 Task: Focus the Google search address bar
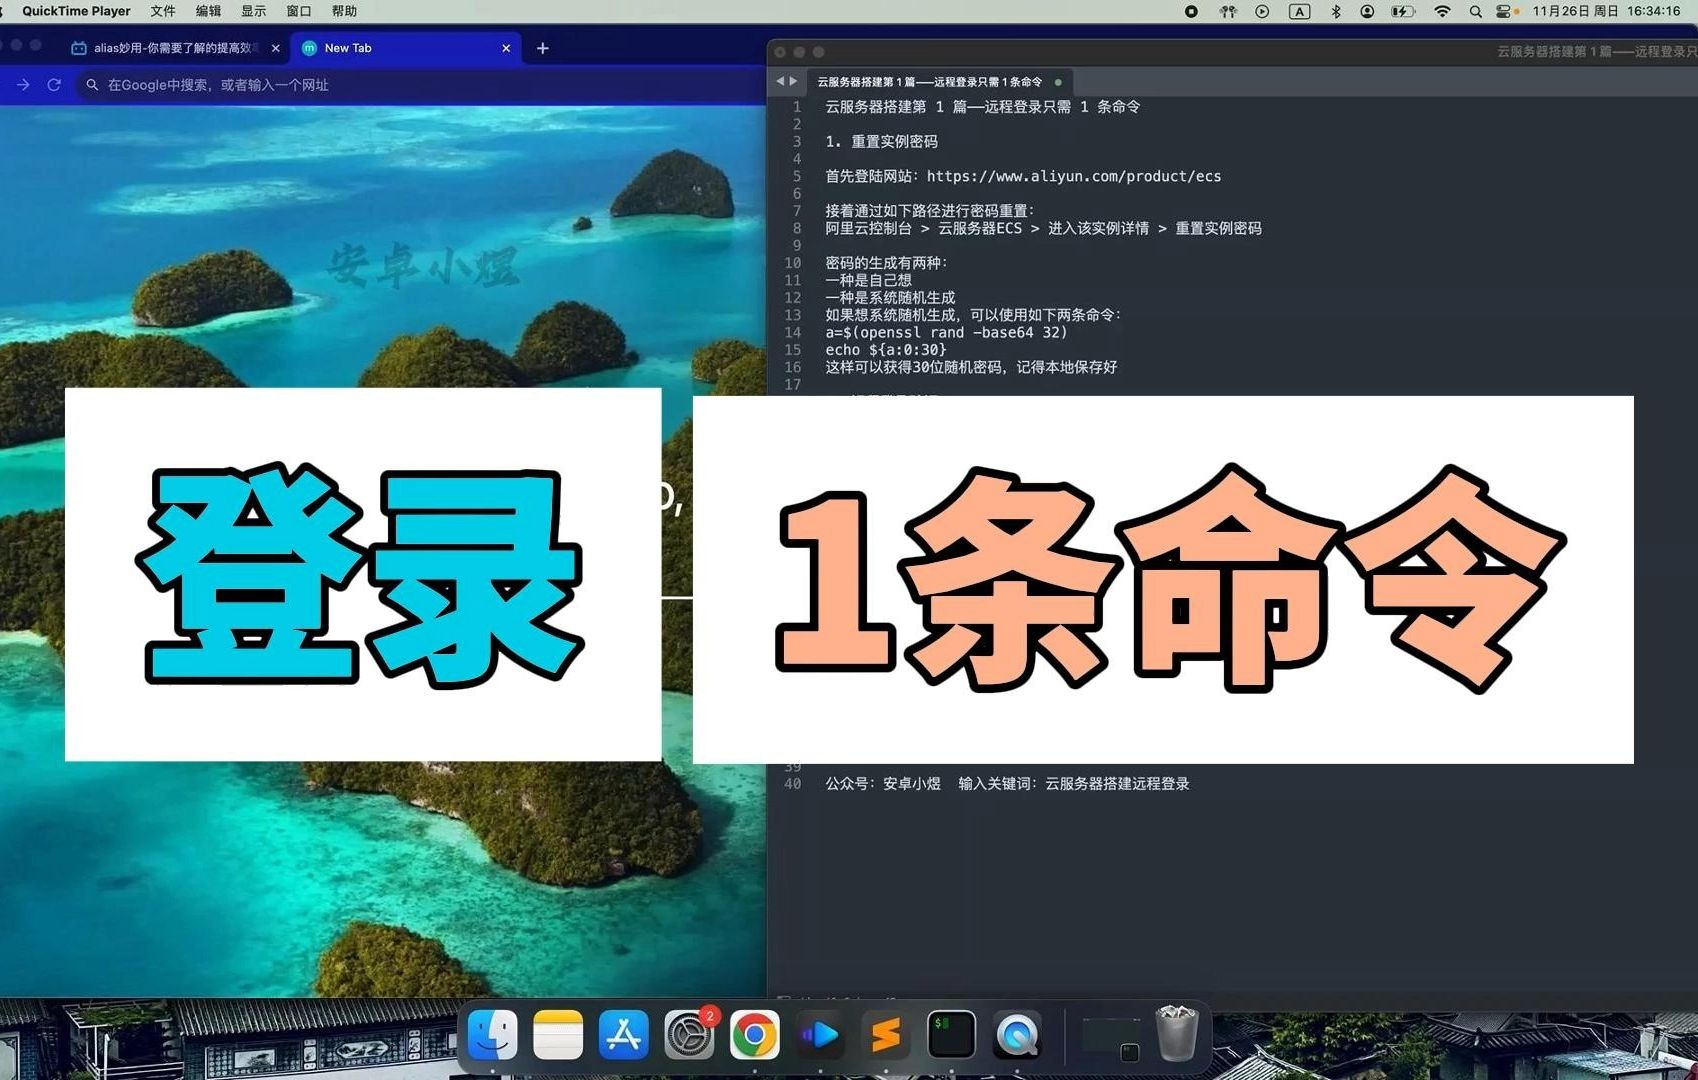420,85
